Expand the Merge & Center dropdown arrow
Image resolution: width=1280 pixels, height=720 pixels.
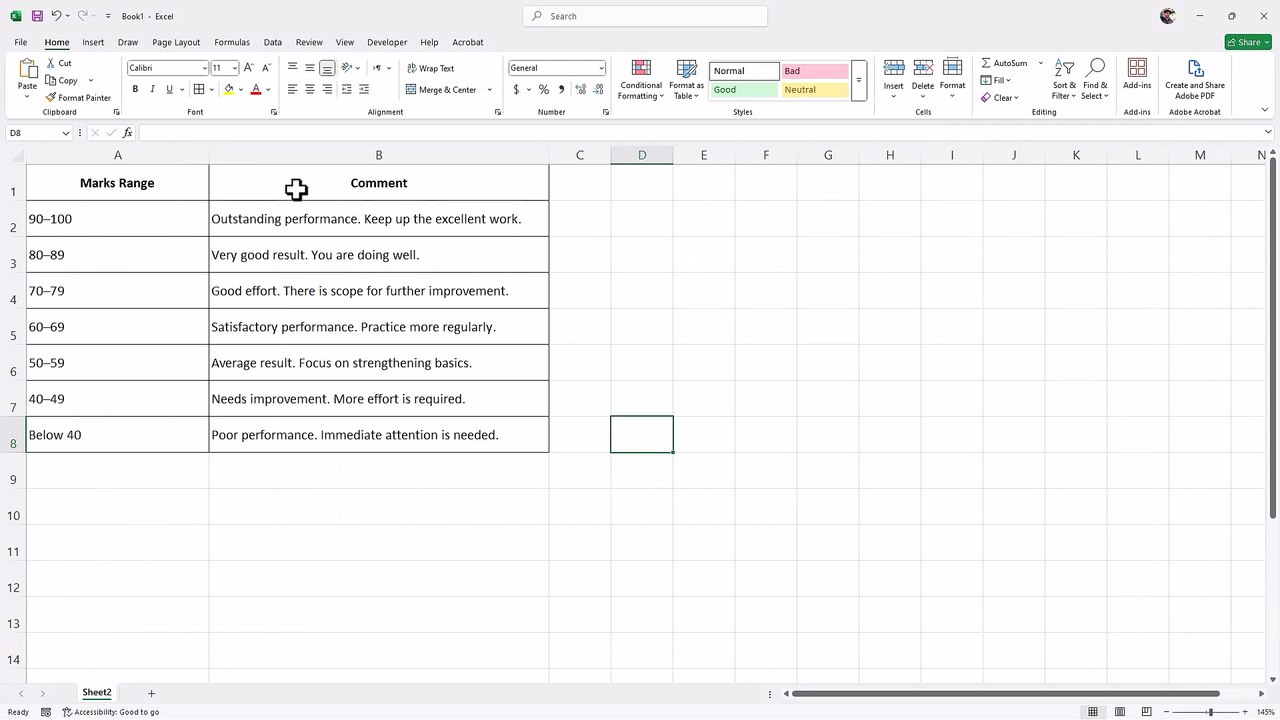[489, 89]
